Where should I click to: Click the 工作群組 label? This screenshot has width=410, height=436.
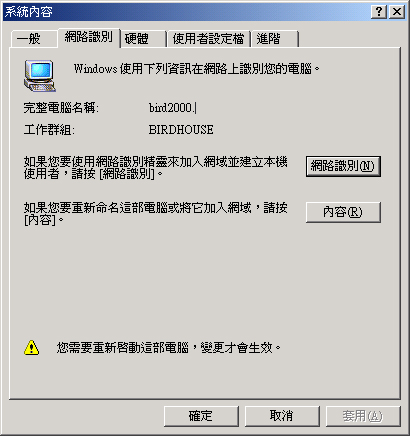49,130
